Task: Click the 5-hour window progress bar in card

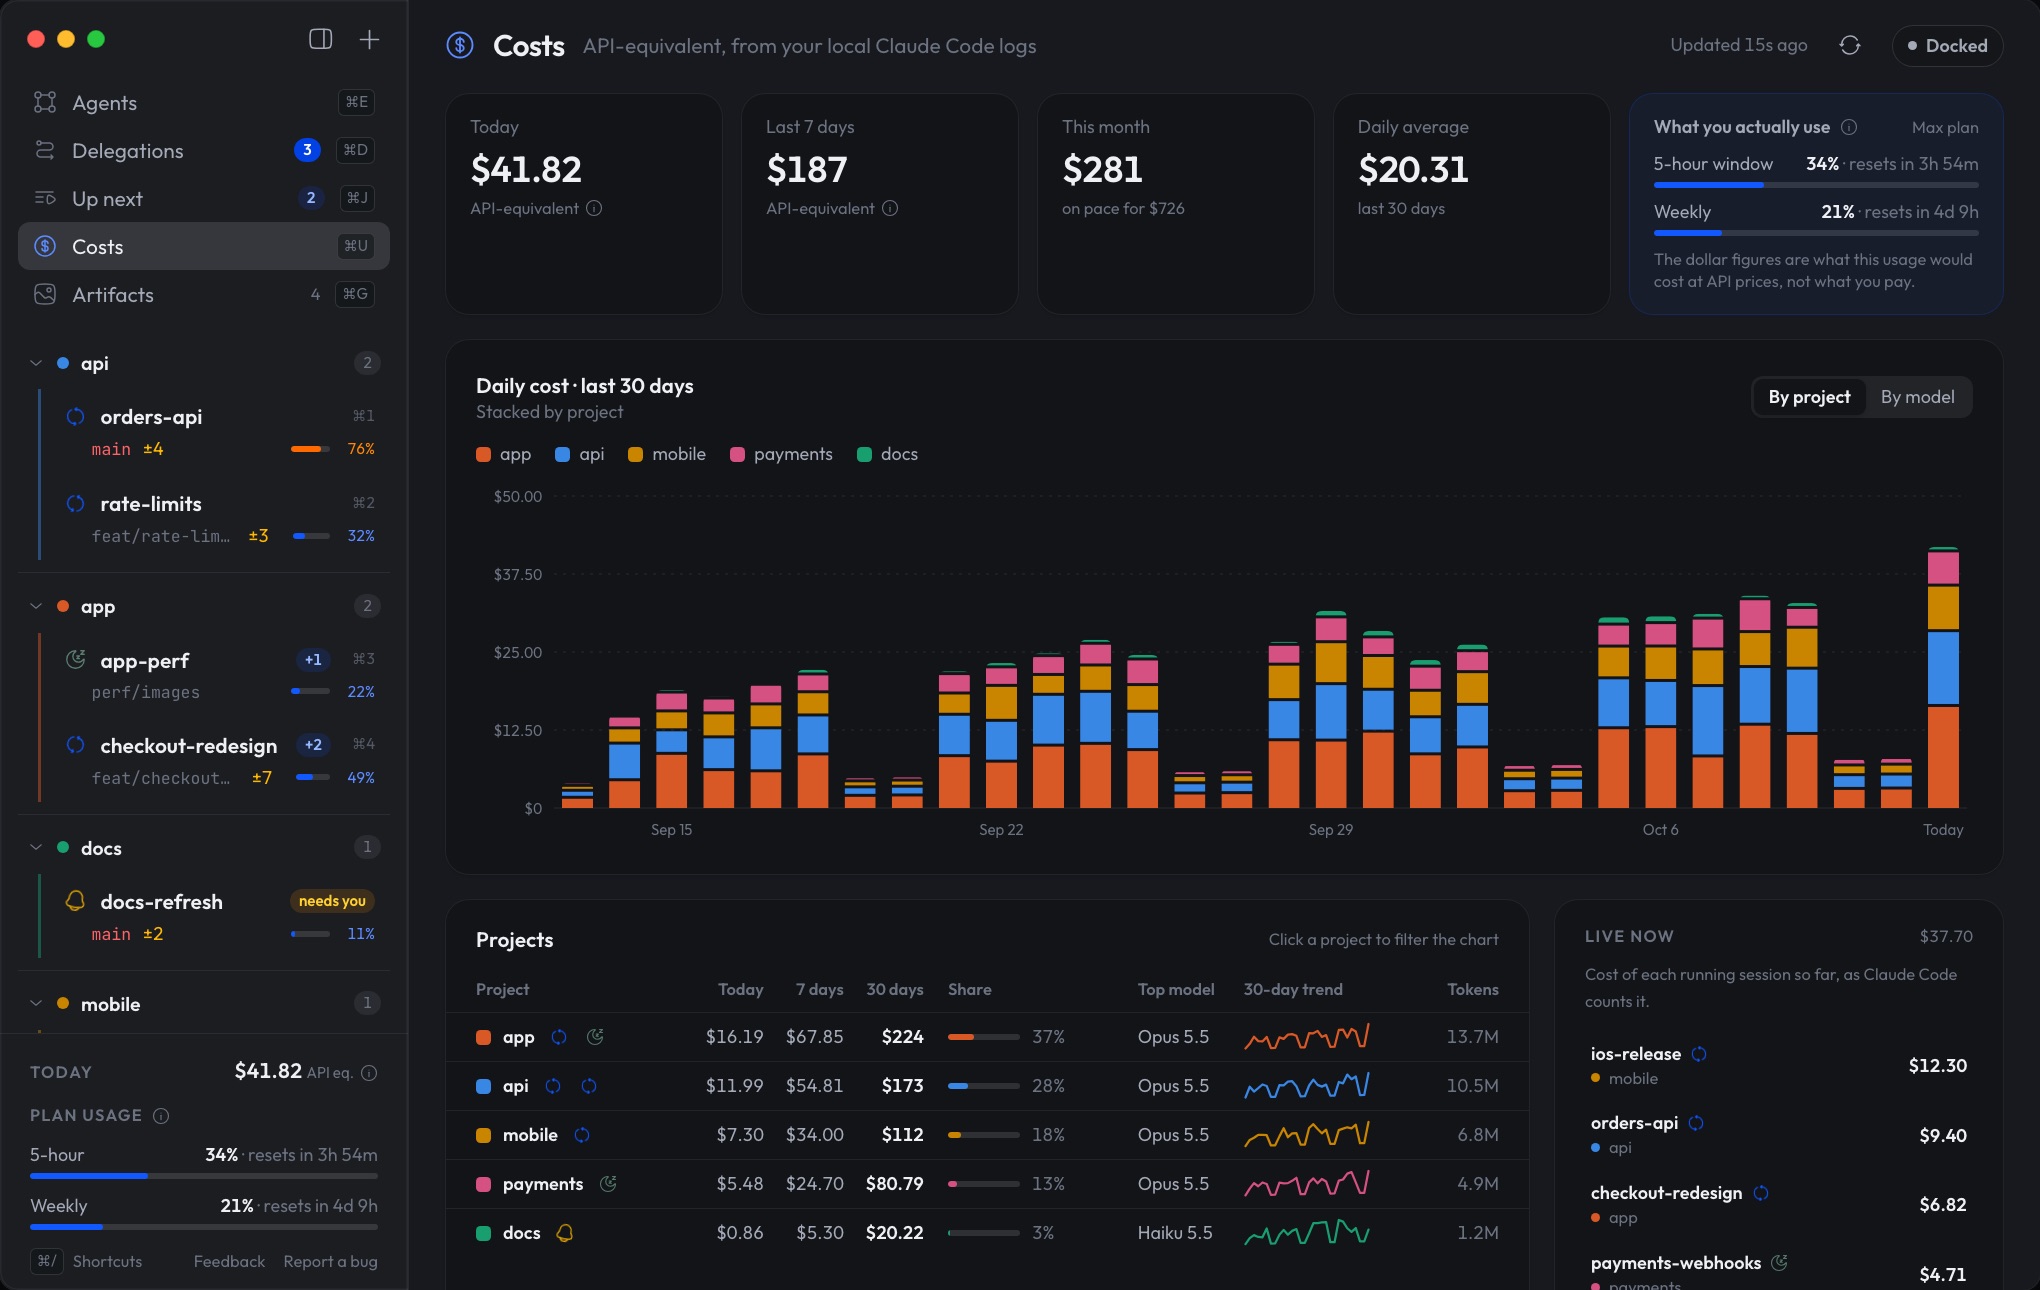Action: tap(1815, 185)
